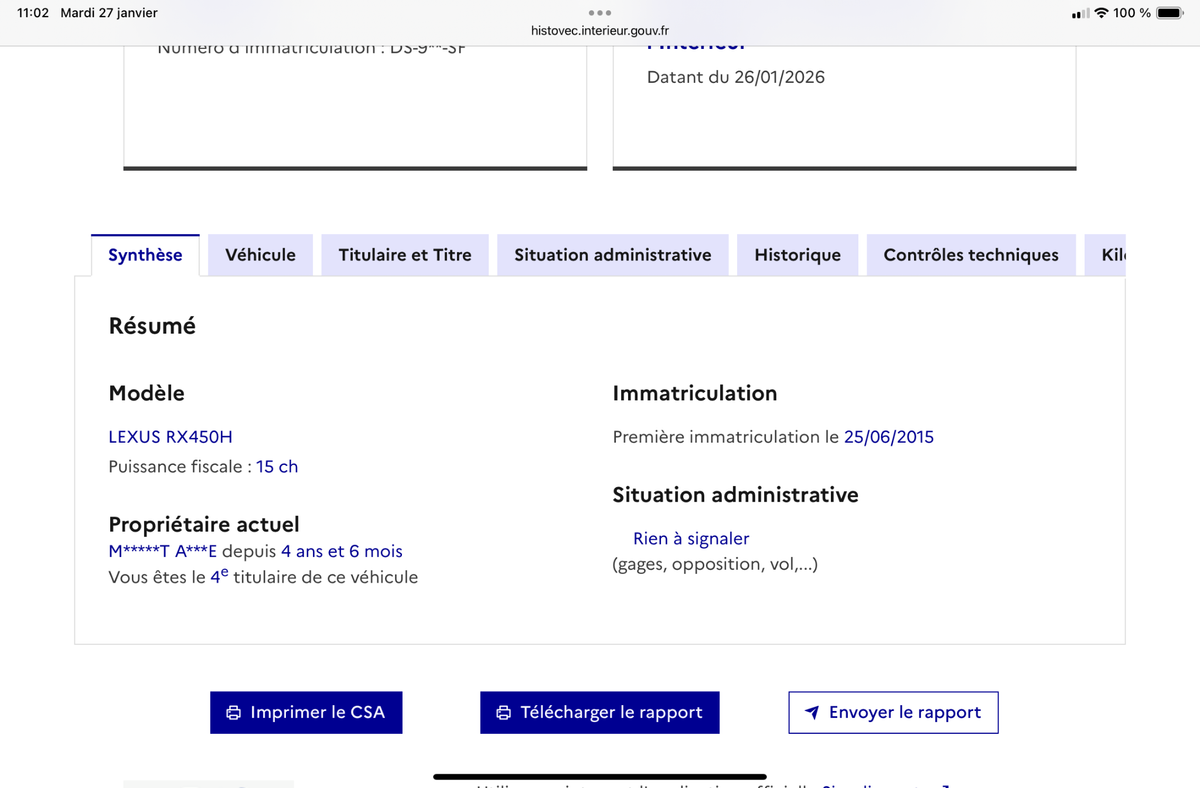Click the 25/06/2015 registration date
This screenshot has width=1200, height=788.
889,436
